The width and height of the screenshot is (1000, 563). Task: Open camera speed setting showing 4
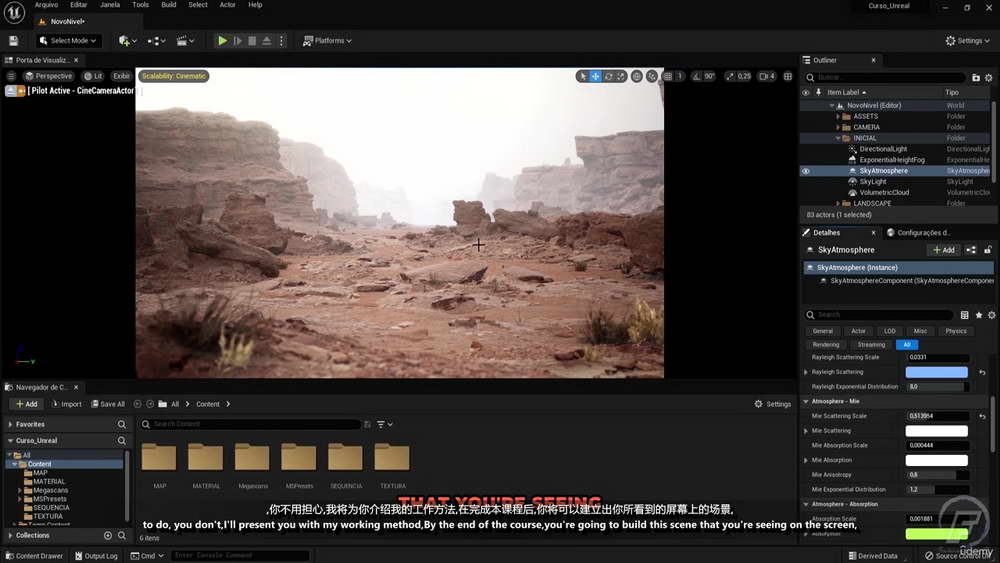click(767, 77)
